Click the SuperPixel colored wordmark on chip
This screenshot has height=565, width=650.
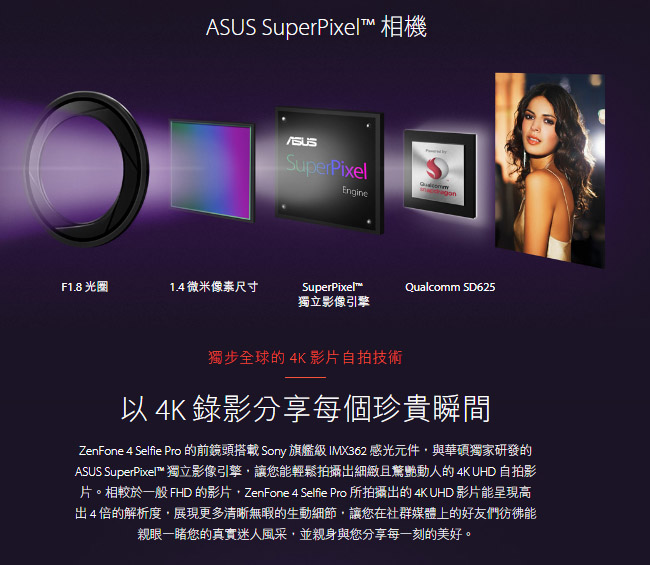point(327,167)
